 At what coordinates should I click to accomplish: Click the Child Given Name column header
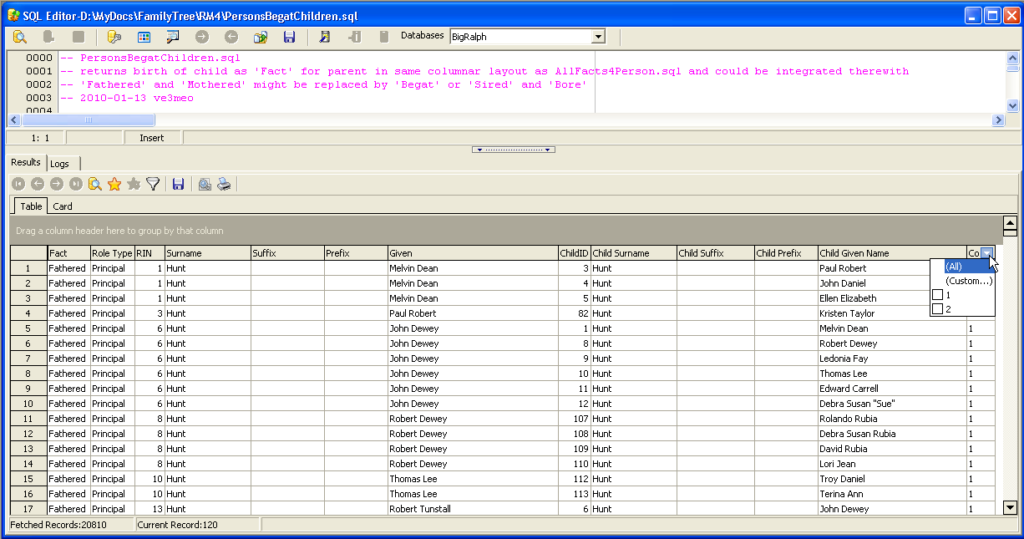(x=892, y=253)
